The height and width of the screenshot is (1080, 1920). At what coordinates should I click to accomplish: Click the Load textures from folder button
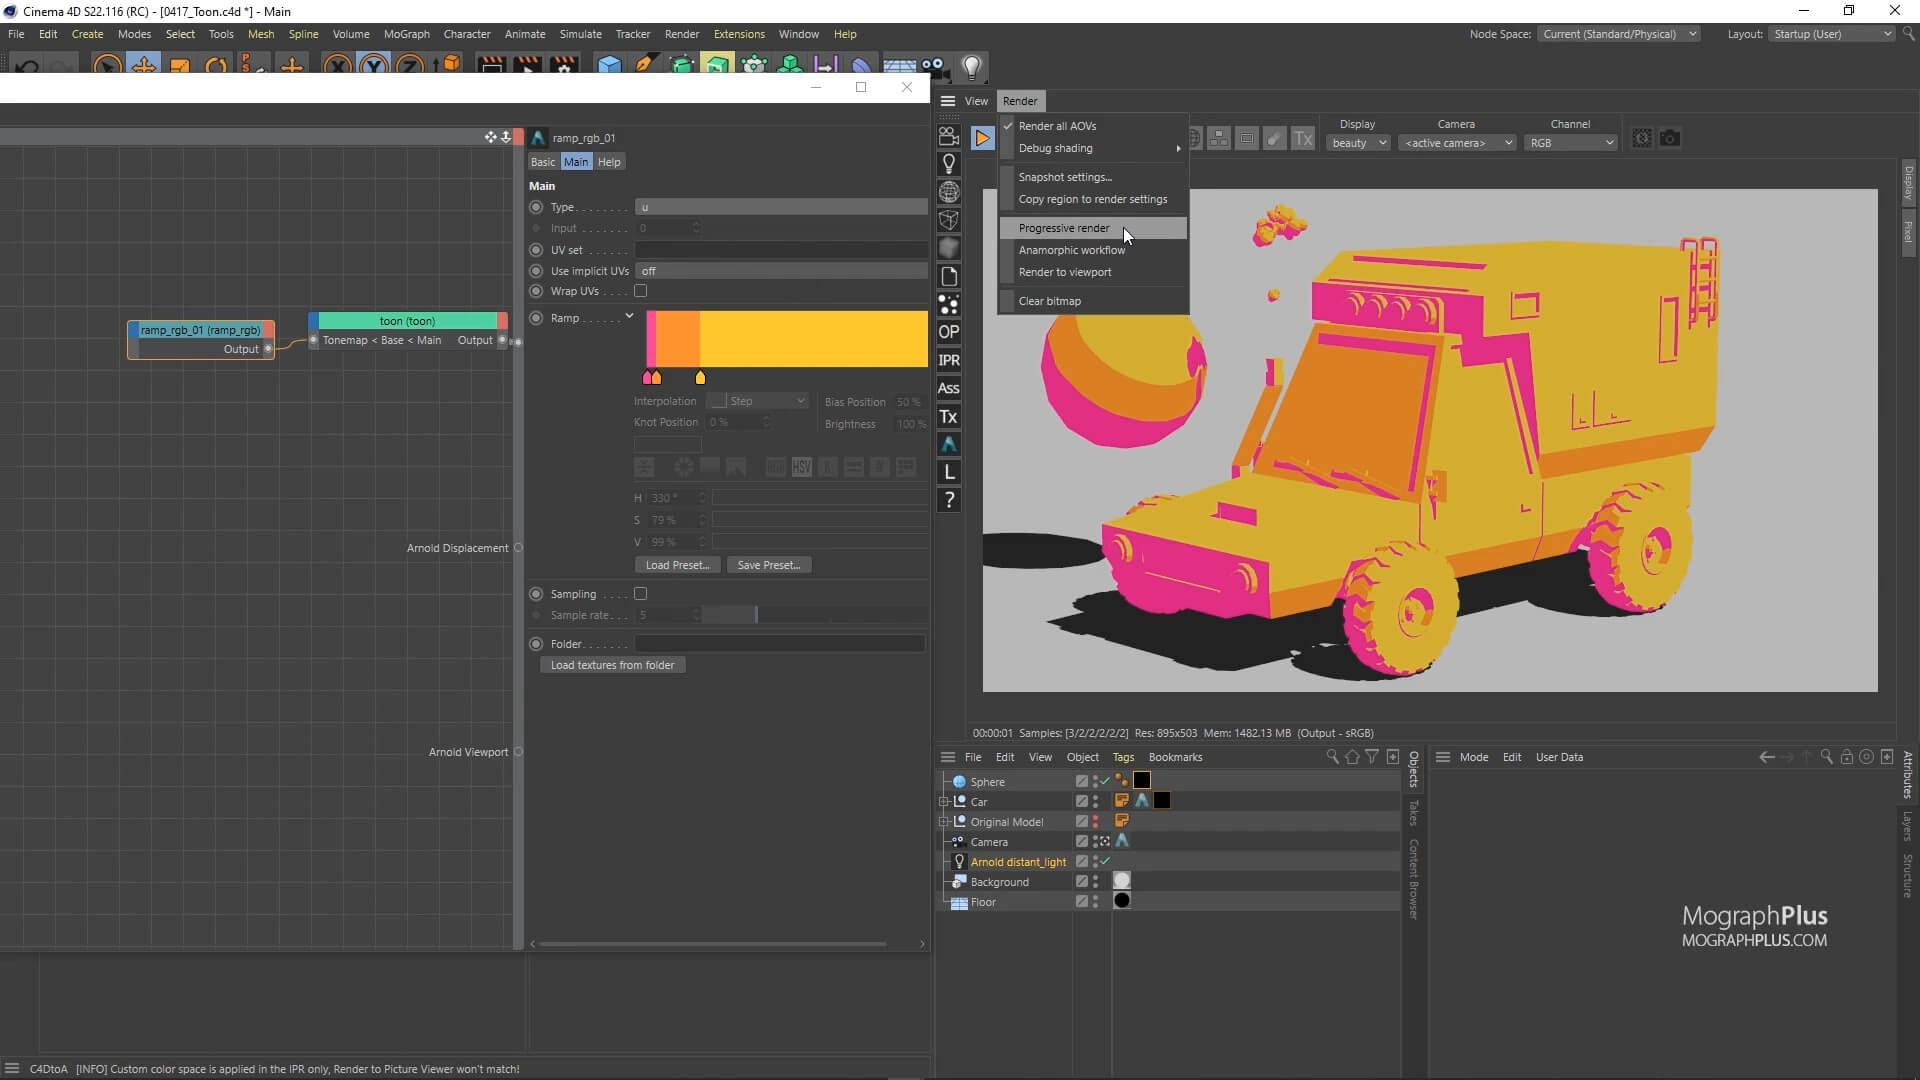point(612,664)
